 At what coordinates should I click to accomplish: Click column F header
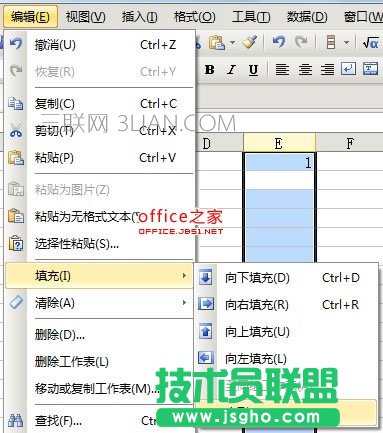coord(349,143)
